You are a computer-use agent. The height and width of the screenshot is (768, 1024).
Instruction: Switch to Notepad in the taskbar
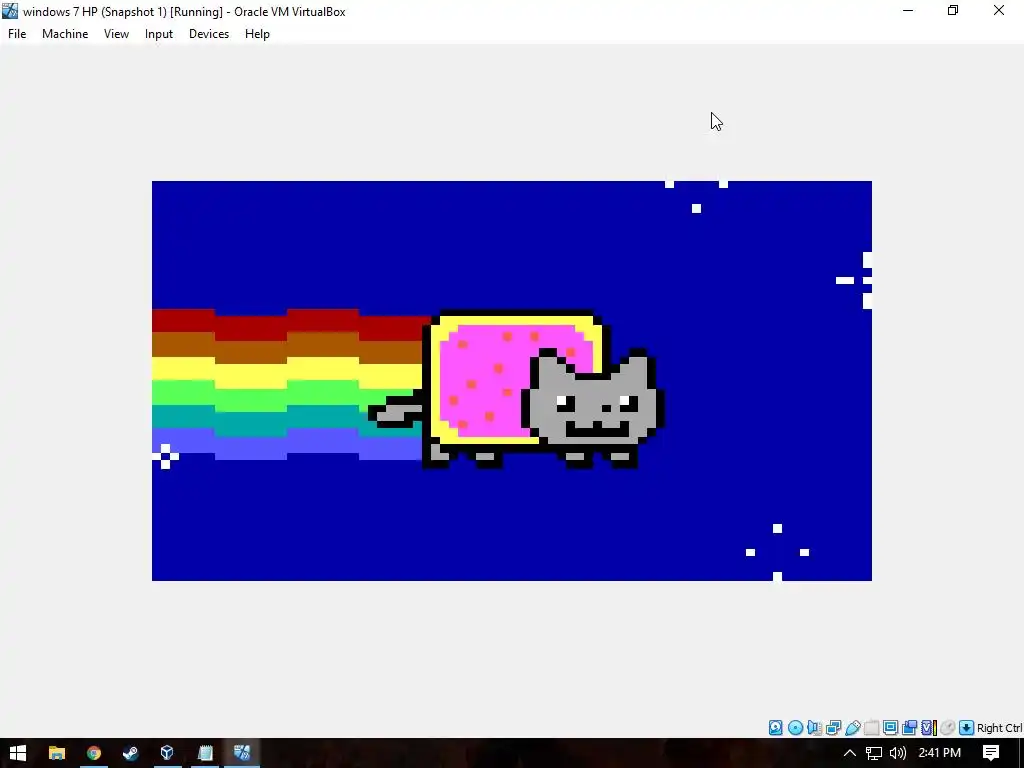point(205,753)
